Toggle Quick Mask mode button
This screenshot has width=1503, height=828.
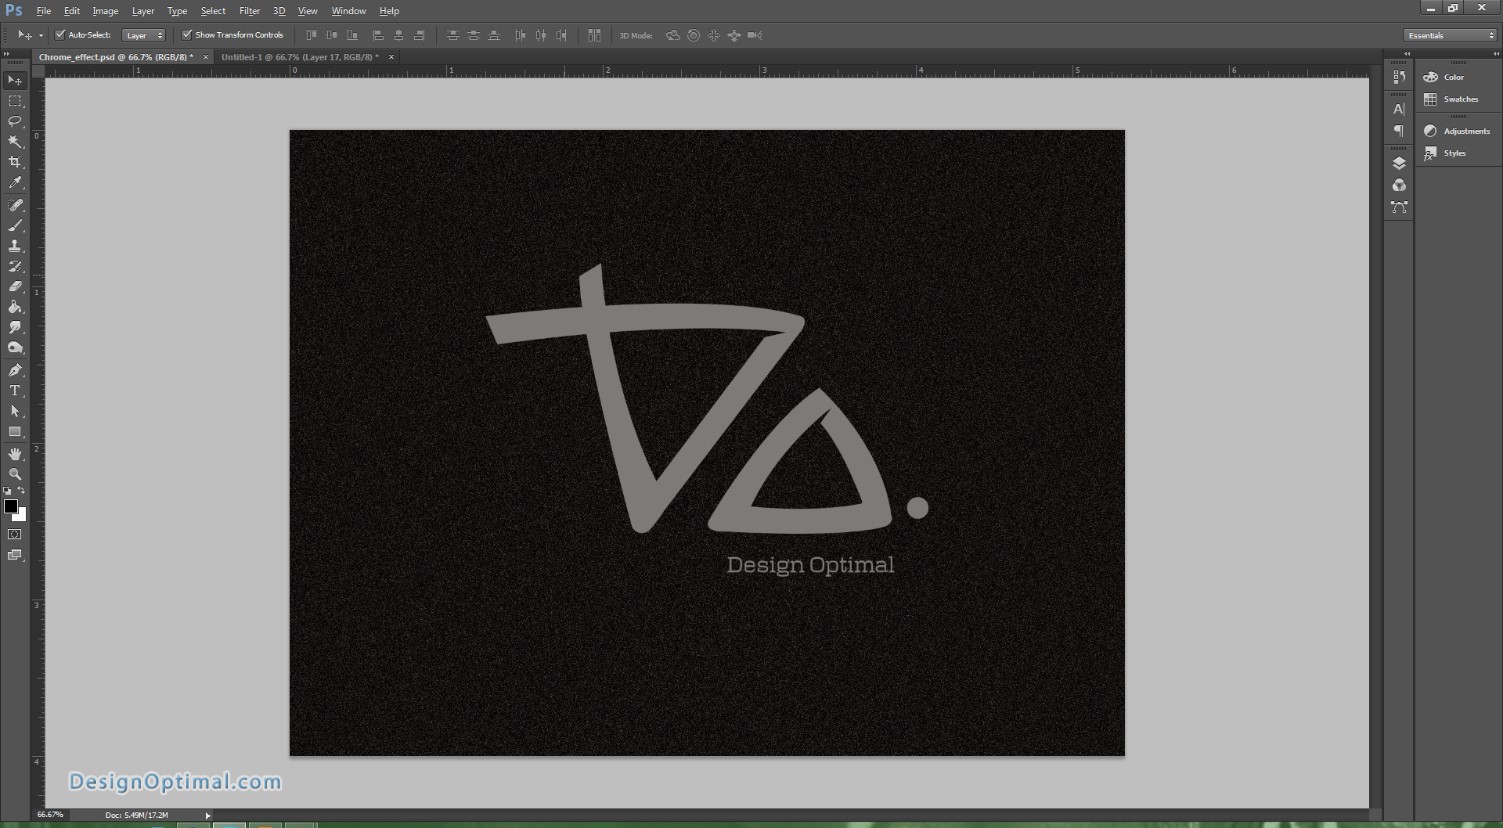tap(15, 535)
